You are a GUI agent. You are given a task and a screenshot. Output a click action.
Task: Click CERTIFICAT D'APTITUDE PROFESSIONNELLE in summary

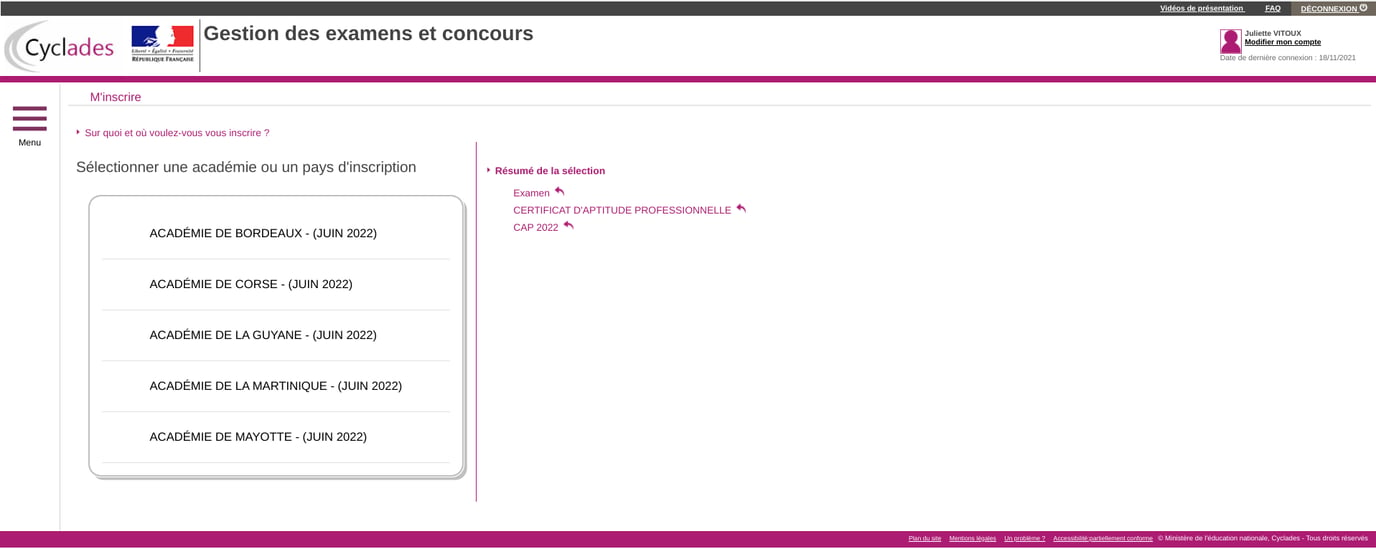[x=622, y=210]
